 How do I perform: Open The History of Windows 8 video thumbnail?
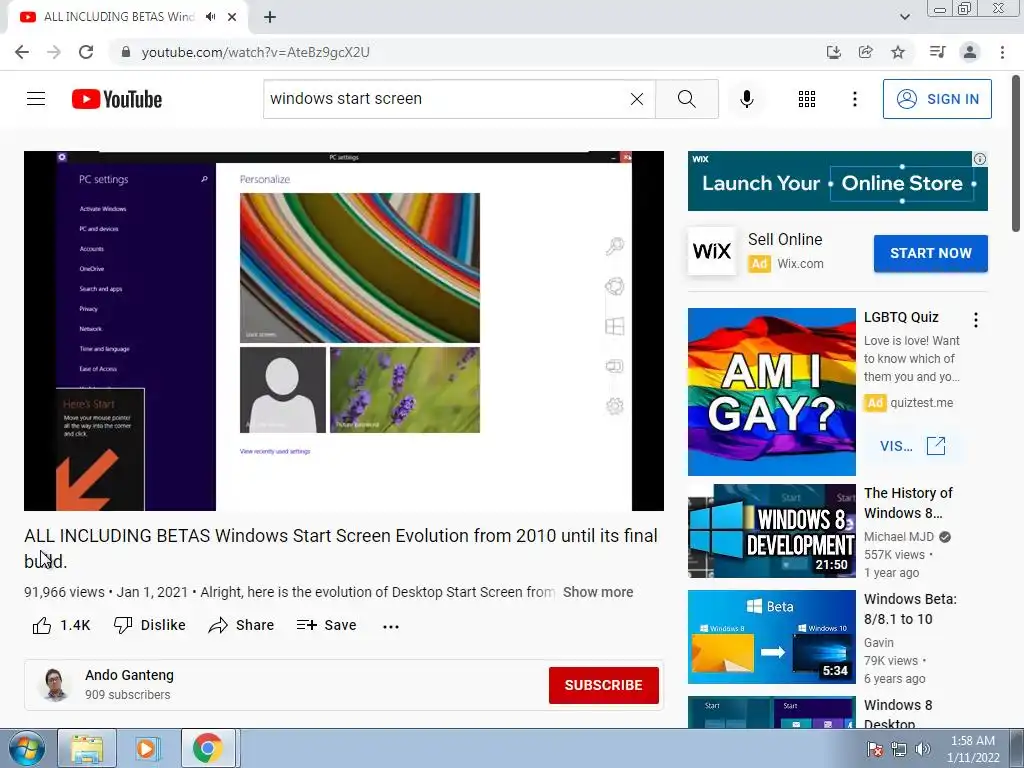(x=771, y=531)
